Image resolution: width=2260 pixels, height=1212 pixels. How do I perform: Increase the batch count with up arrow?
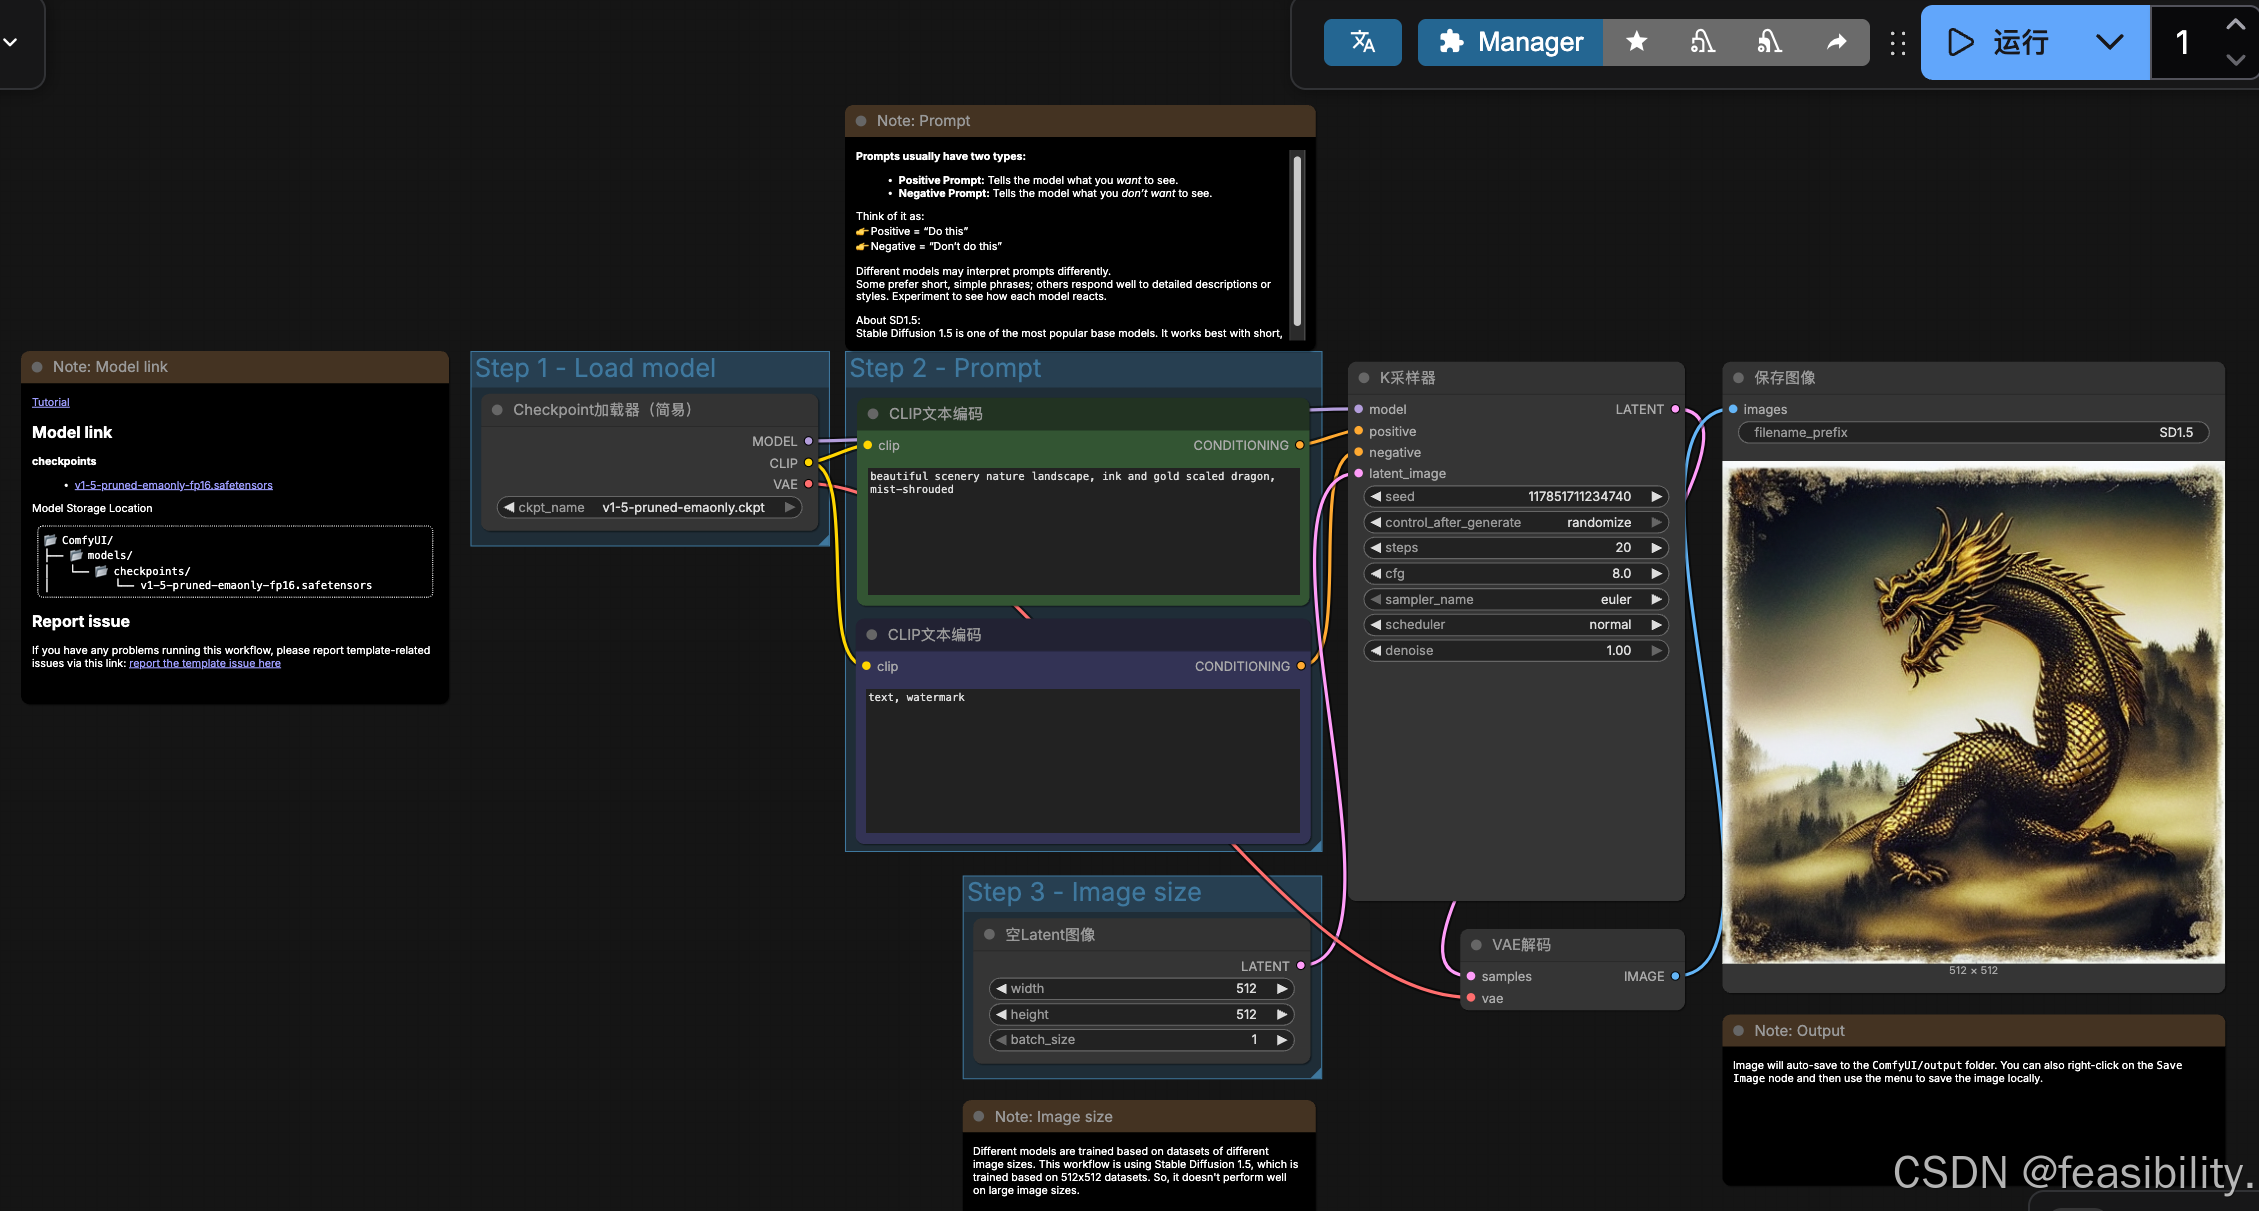point(2236,24)
